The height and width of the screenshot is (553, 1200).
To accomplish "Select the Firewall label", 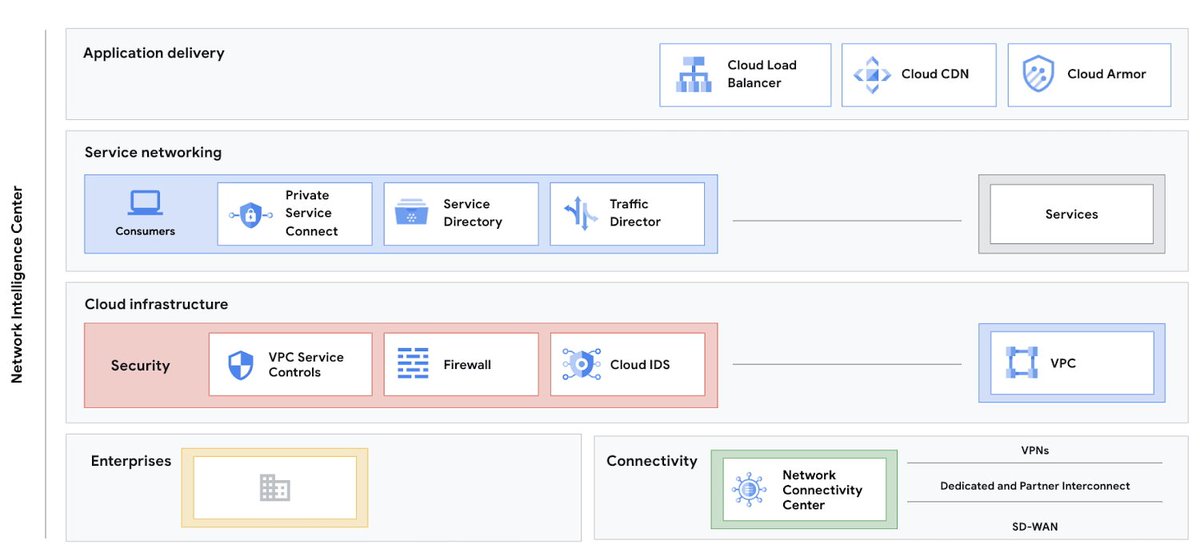I will click(467, 365).
